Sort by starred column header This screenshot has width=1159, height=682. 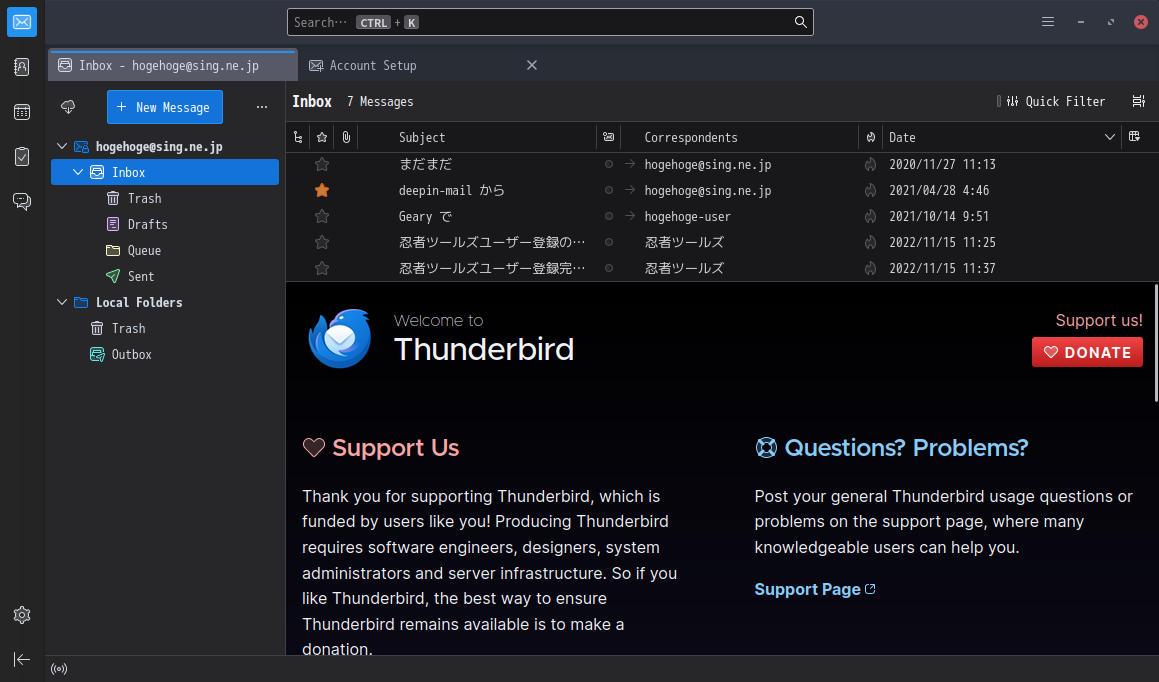[322, 137]
